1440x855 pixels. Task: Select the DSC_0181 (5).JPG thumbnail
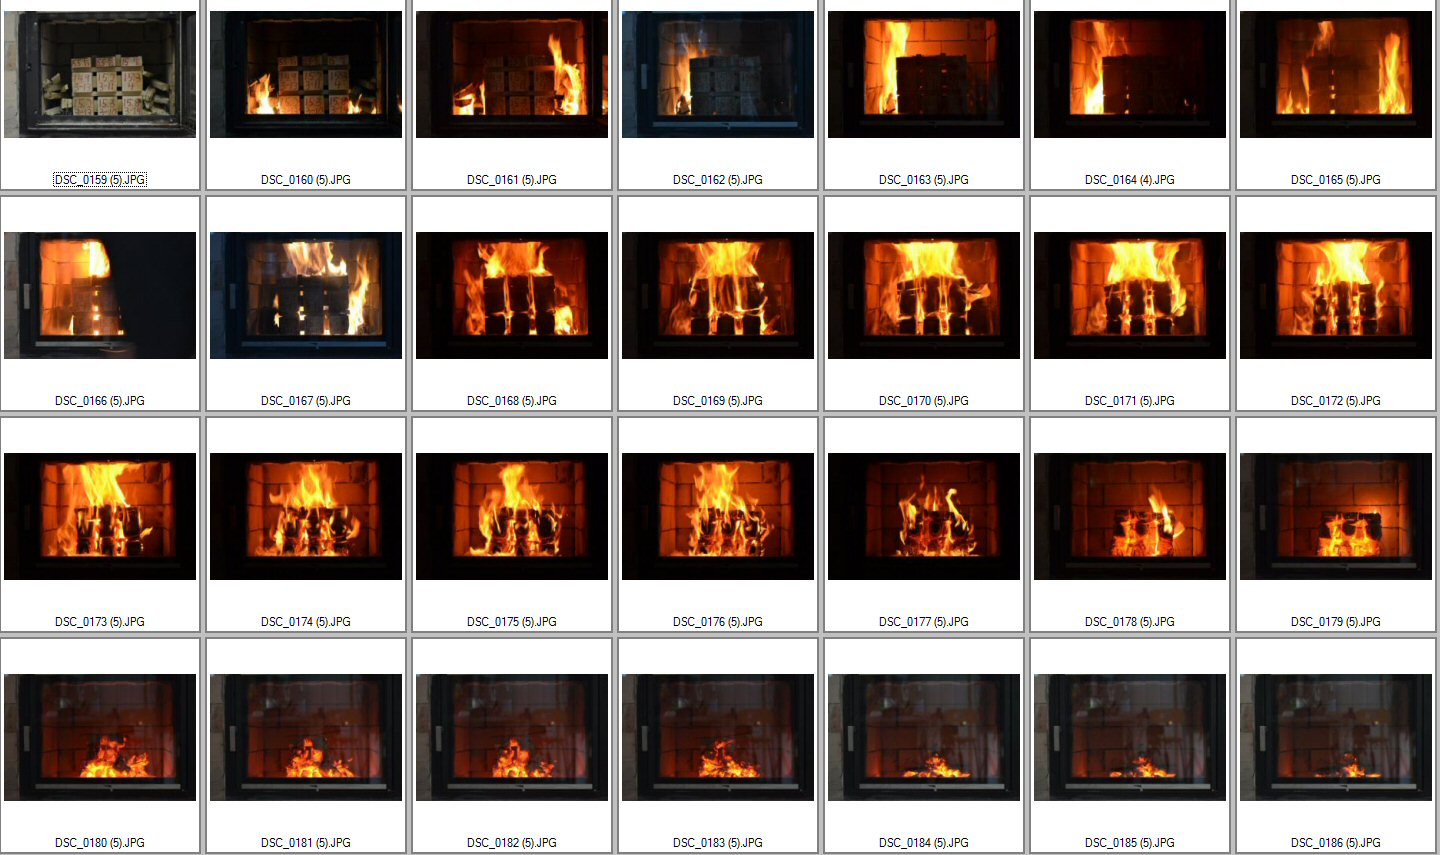coord(306,738)
